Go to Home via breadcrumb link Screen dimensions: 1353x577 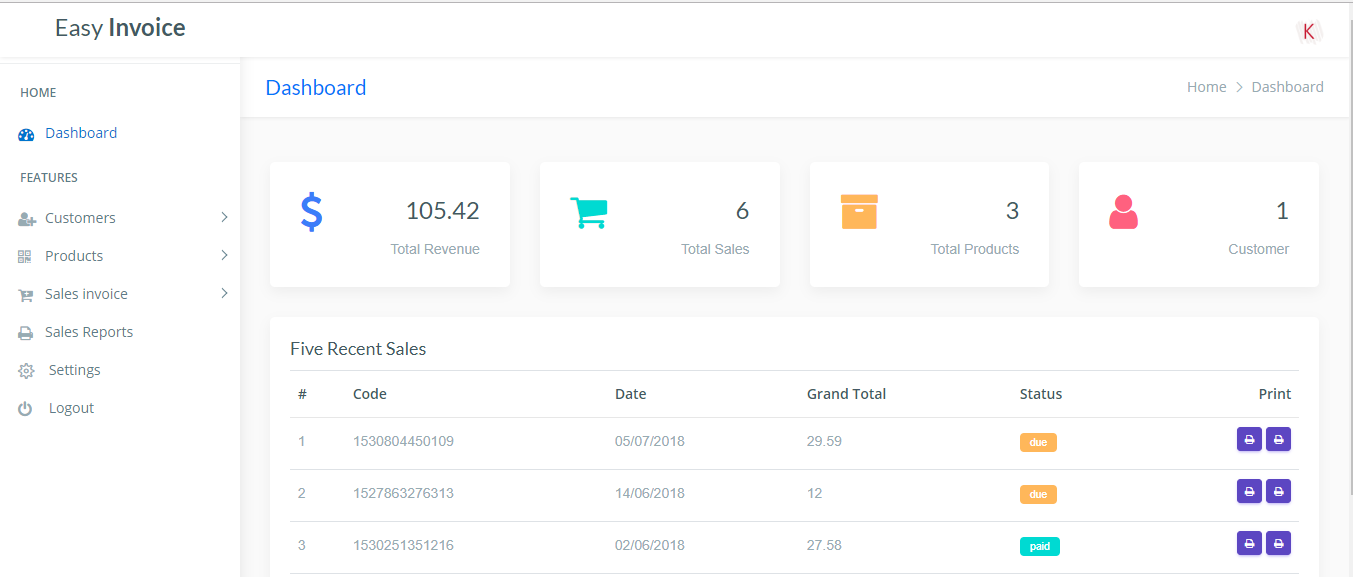[1206, 87]
